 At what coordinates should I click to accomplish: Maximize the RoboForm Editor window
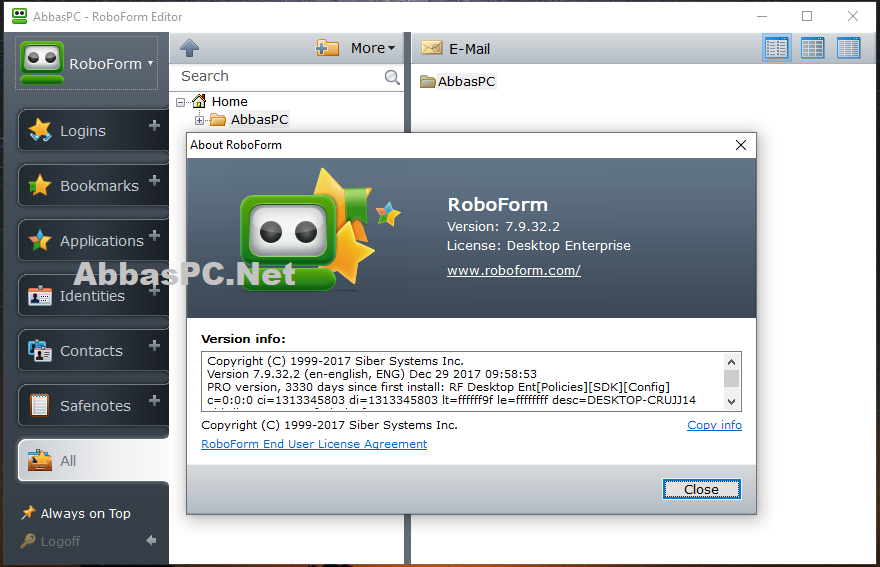pyautogui.click(x=807, y=16)
